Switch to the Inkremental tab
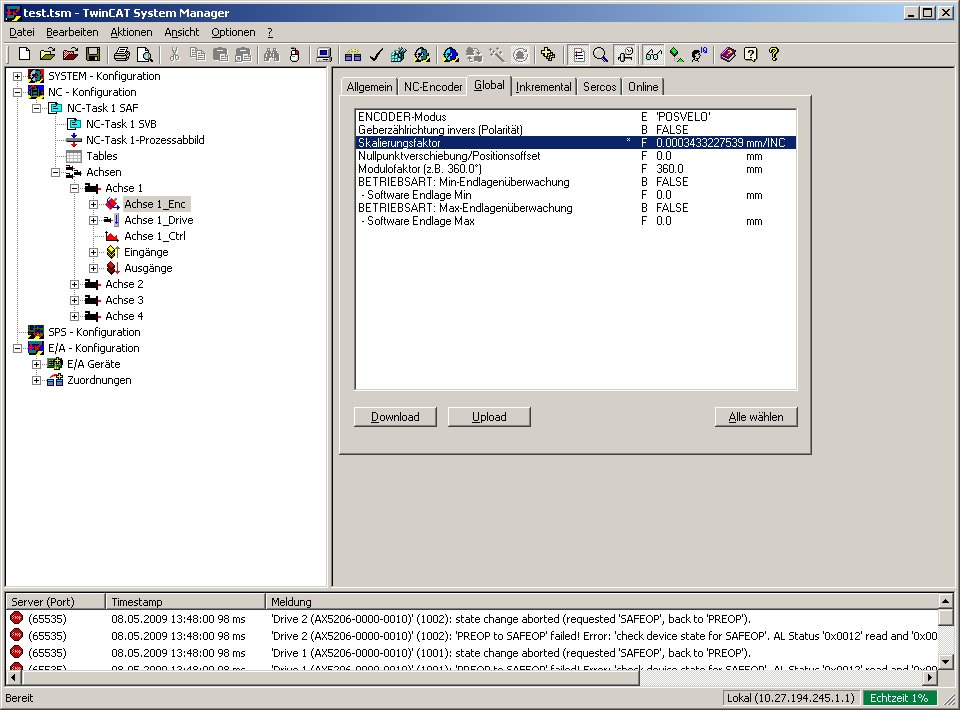960x710 pixels. 544,87
